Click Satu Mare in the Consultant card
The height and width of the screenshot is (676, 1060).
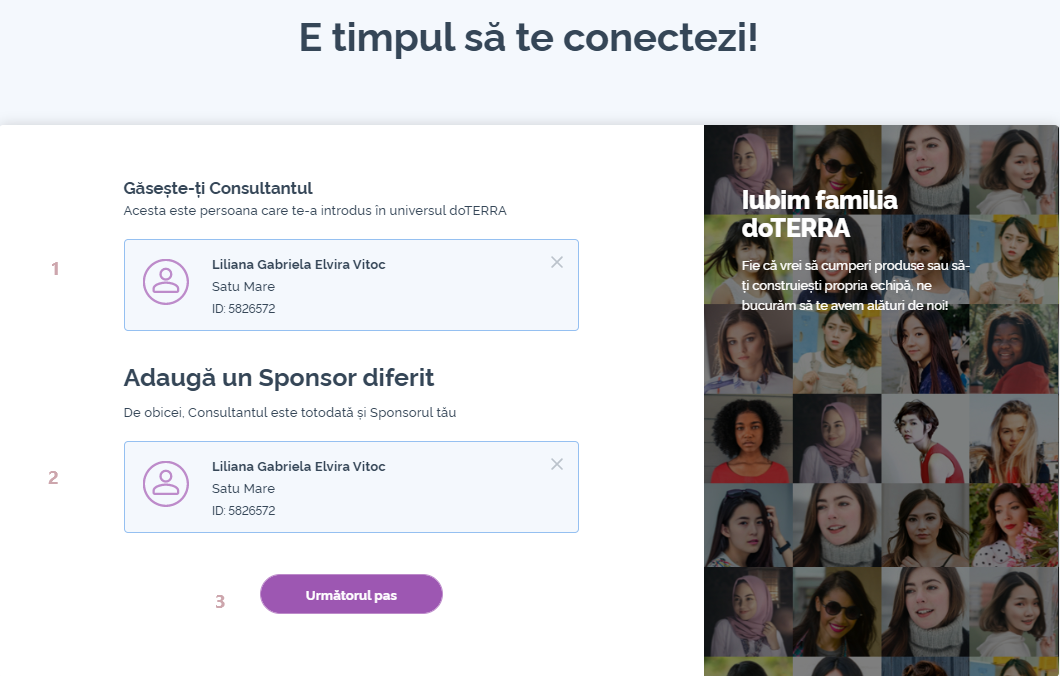coord(243,287)
